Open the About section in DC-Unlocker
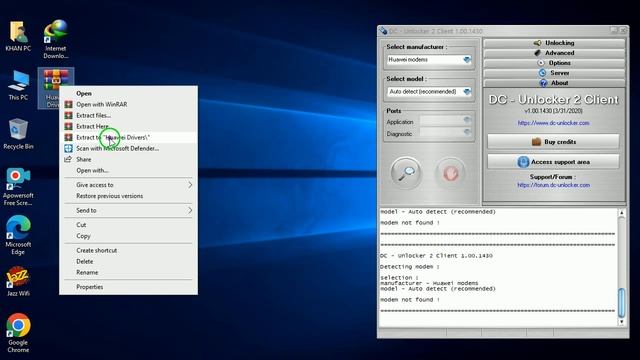Screen dimensions: 640x360 tap(554, 83)
